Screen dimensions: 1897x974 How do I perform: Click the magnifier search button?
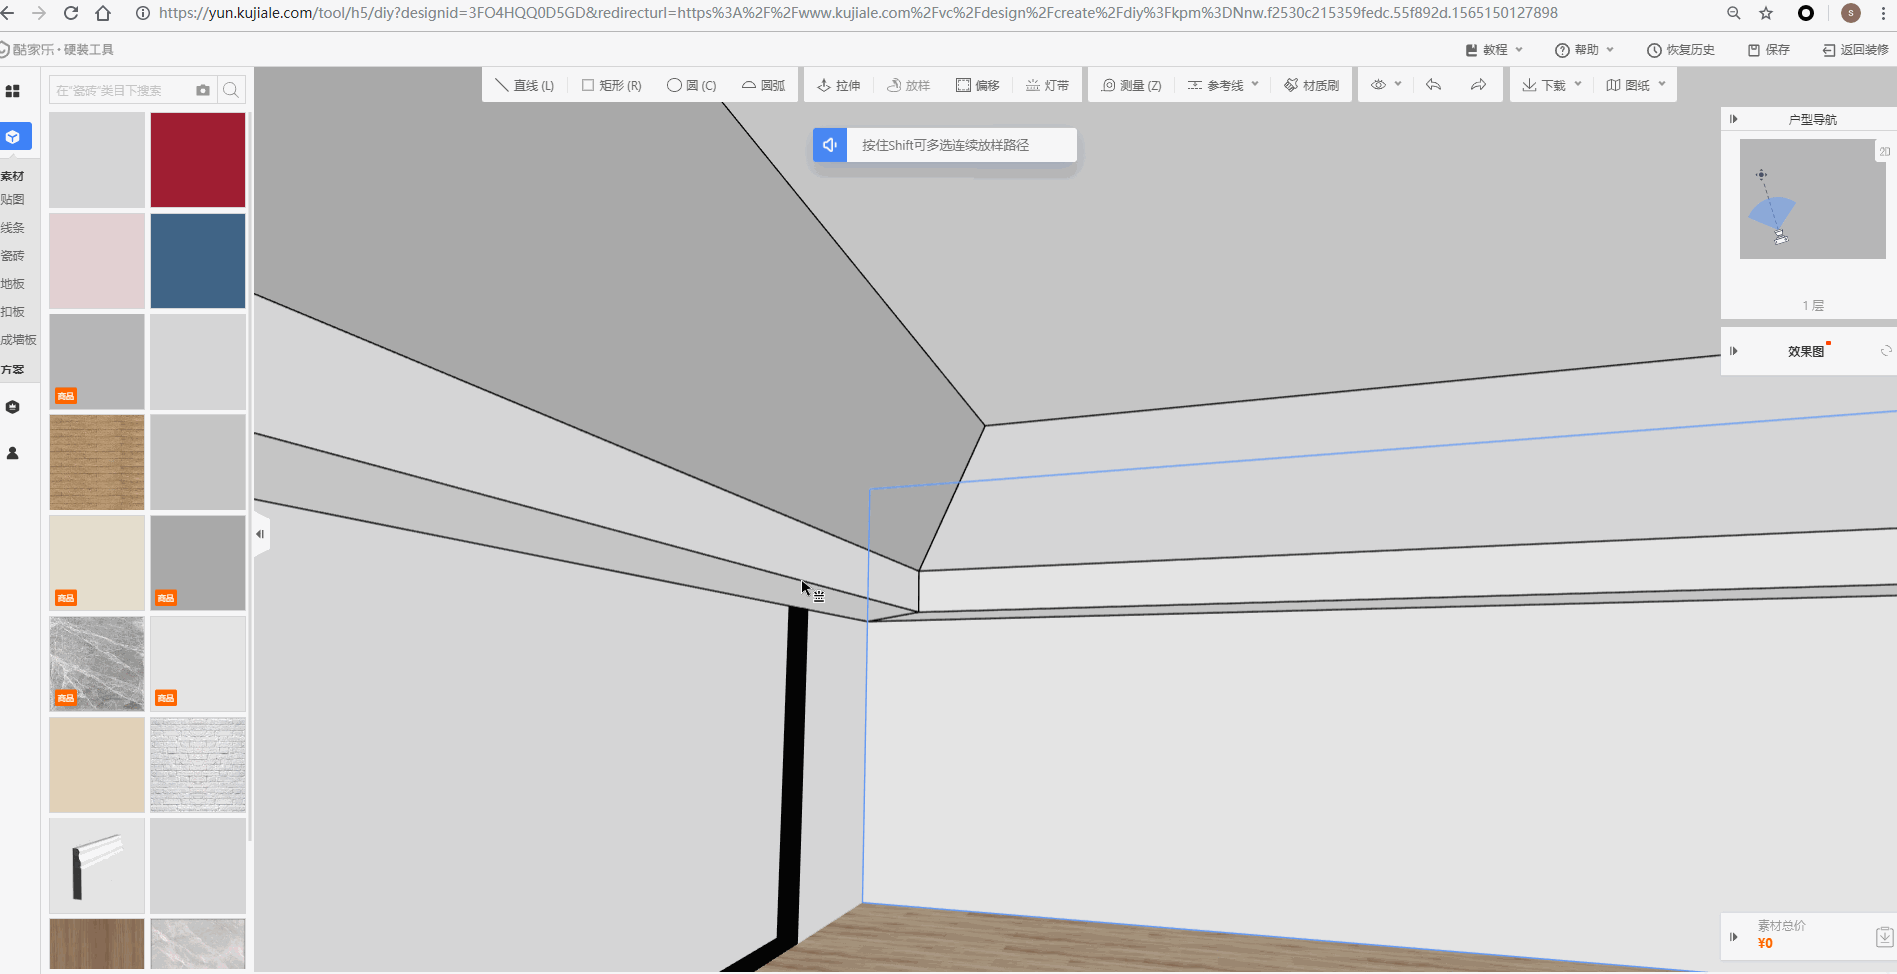click(x=231, y=90)
